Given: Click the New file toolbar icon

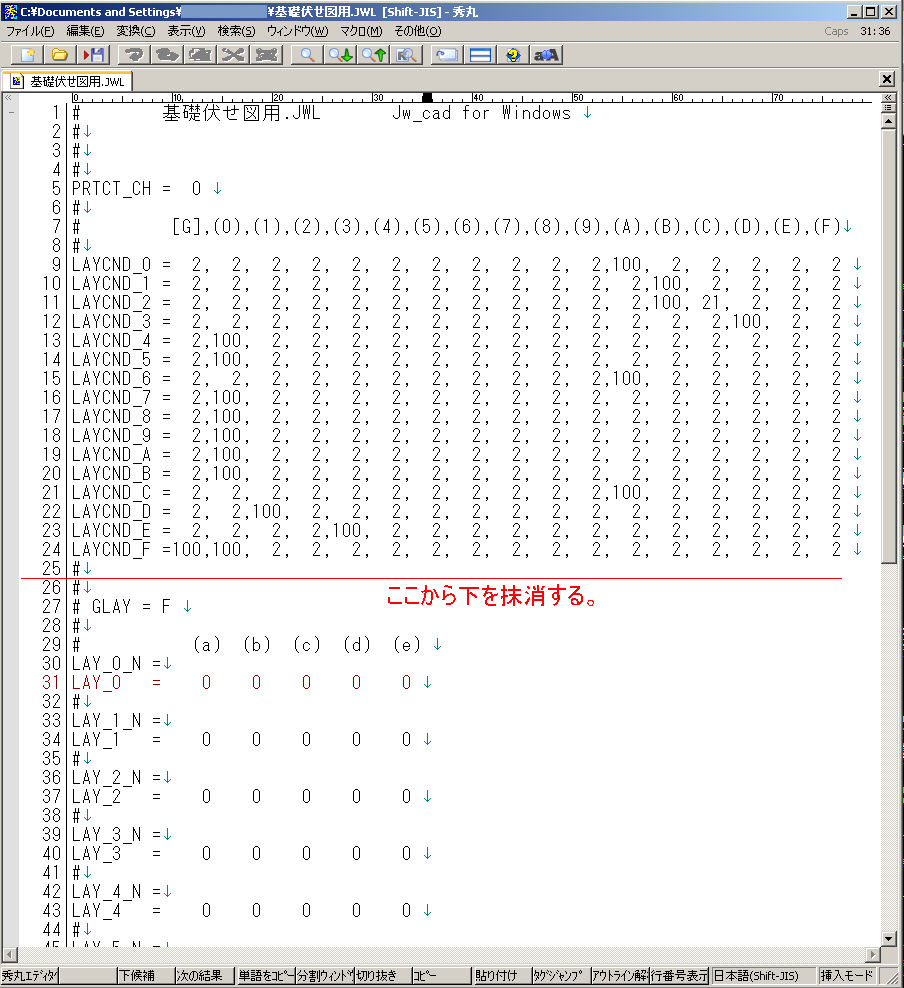Looking at the screenshot, I should (27, 54).
